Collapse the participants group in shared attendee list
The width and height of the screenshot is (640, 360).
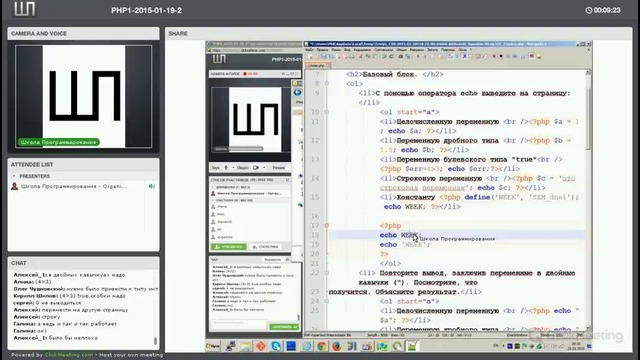(x=213, y=200)
